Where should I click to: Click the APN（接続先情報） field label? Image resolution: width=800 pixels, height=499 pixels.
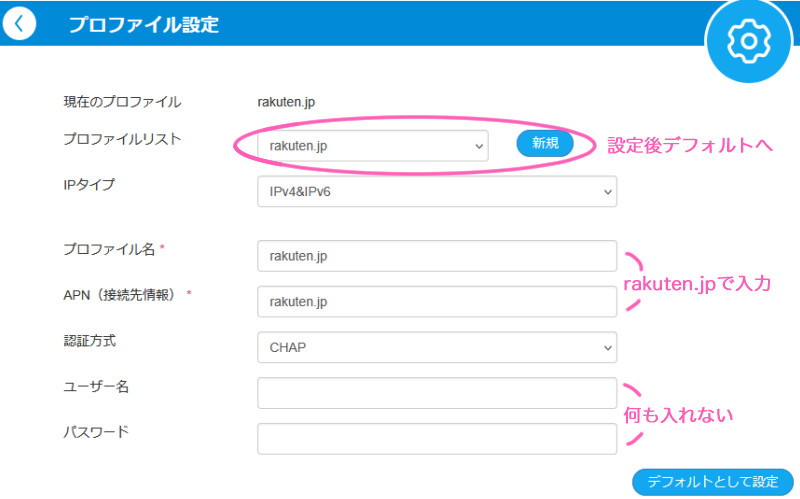(x=121, y=294)
